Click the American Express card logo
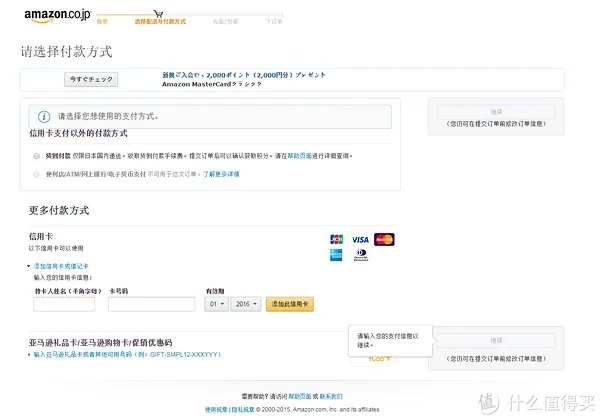This screenshot has width=600, height=420. (x=336, y=255)
